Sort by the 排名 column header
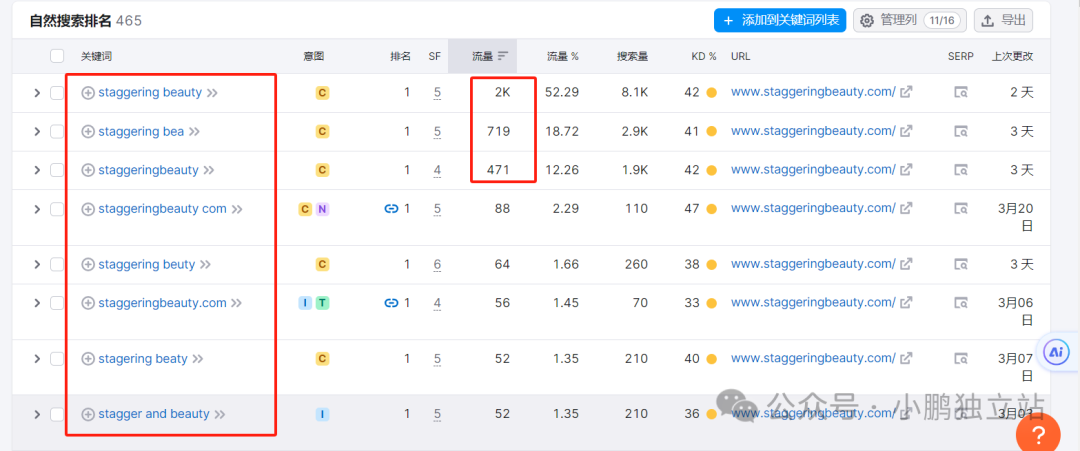 [x=400, y=56]
